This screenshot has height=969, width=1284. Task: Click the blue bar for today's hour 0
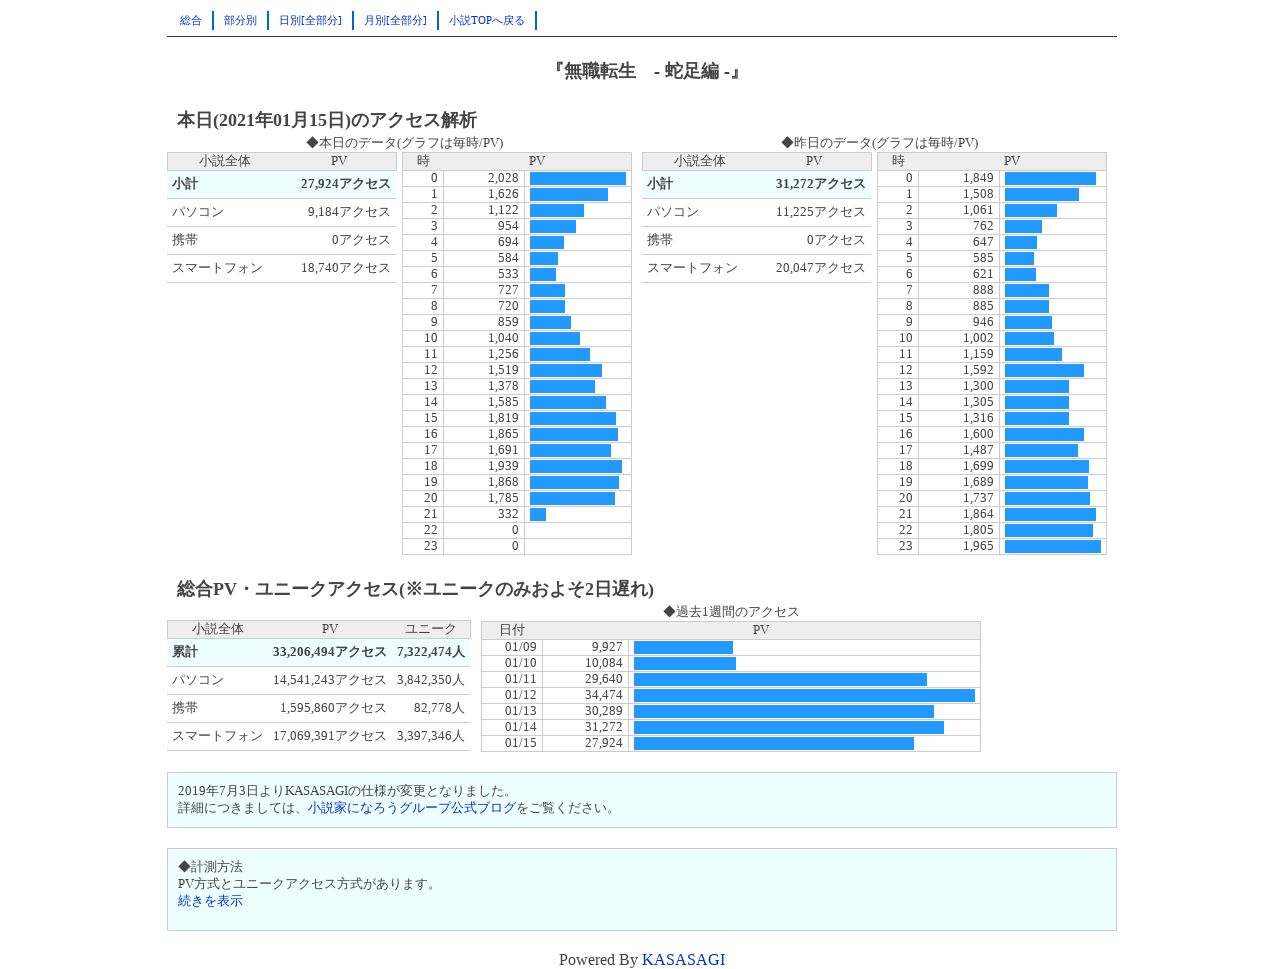[x=578, y=178]
